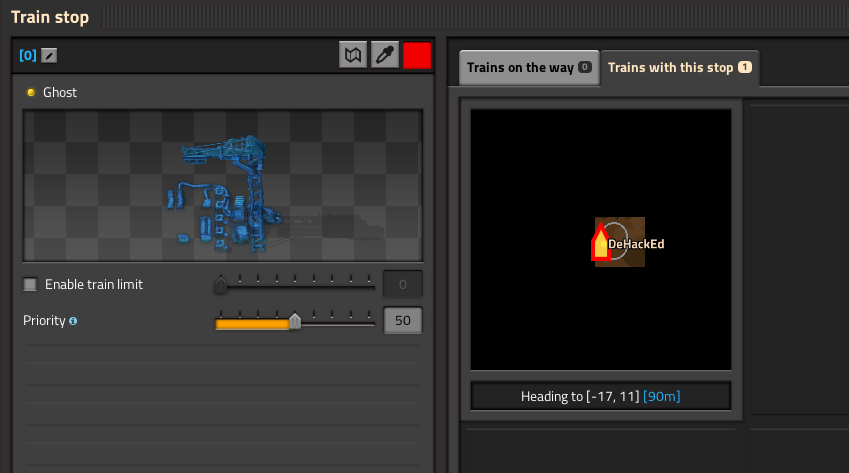Click the Ghost status label
The image size is (849, 473).
click(x=60, y=93)
